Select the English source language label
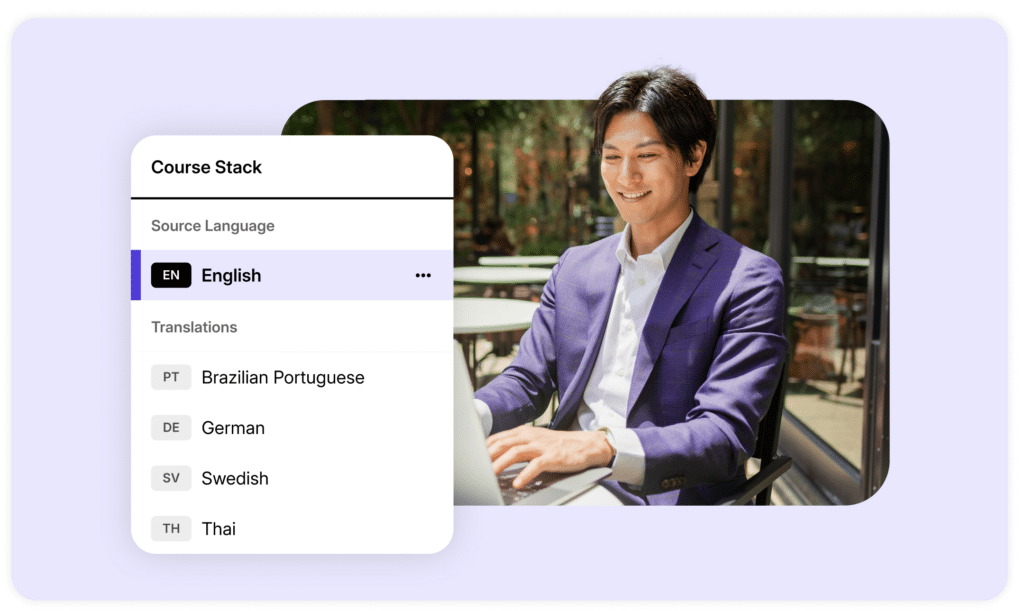Viewport: 1024px width, 611px height. tap(231, 276)
